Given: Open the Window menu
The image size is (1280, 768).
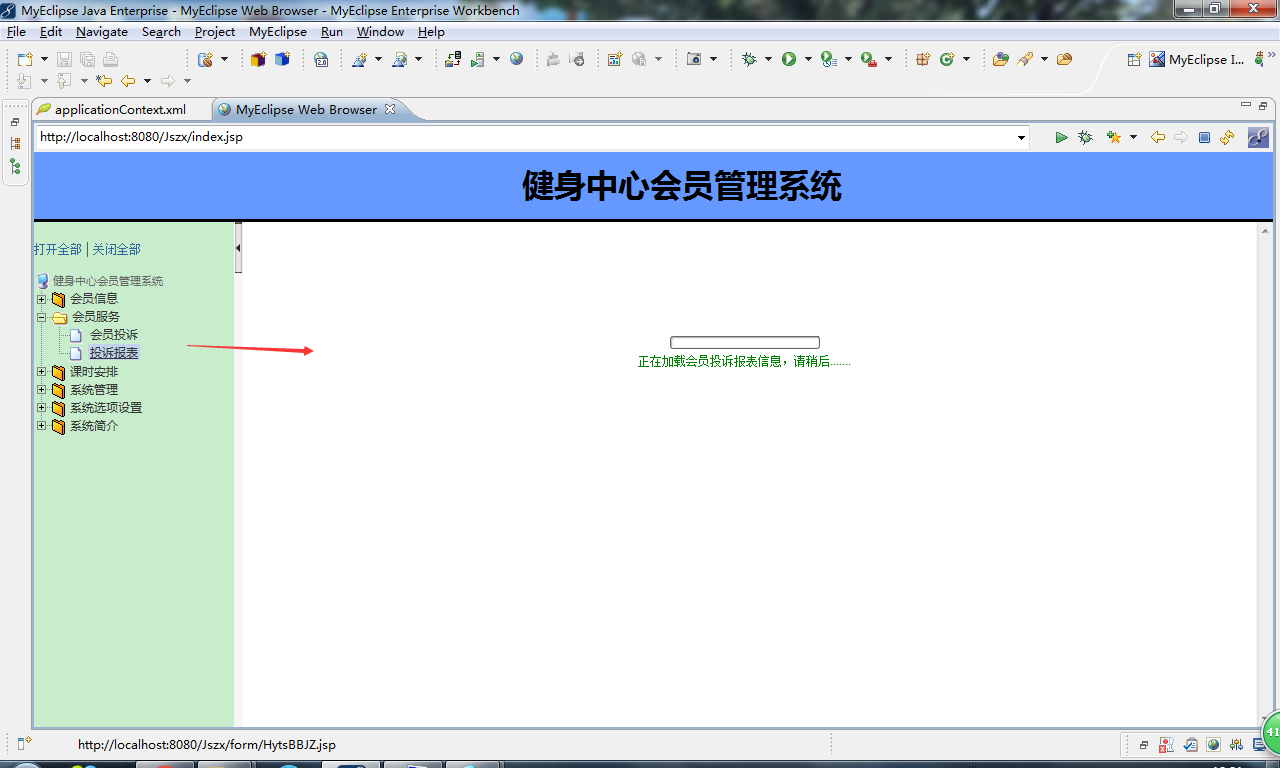Looking at the screenshot, I should coord(380,31).
